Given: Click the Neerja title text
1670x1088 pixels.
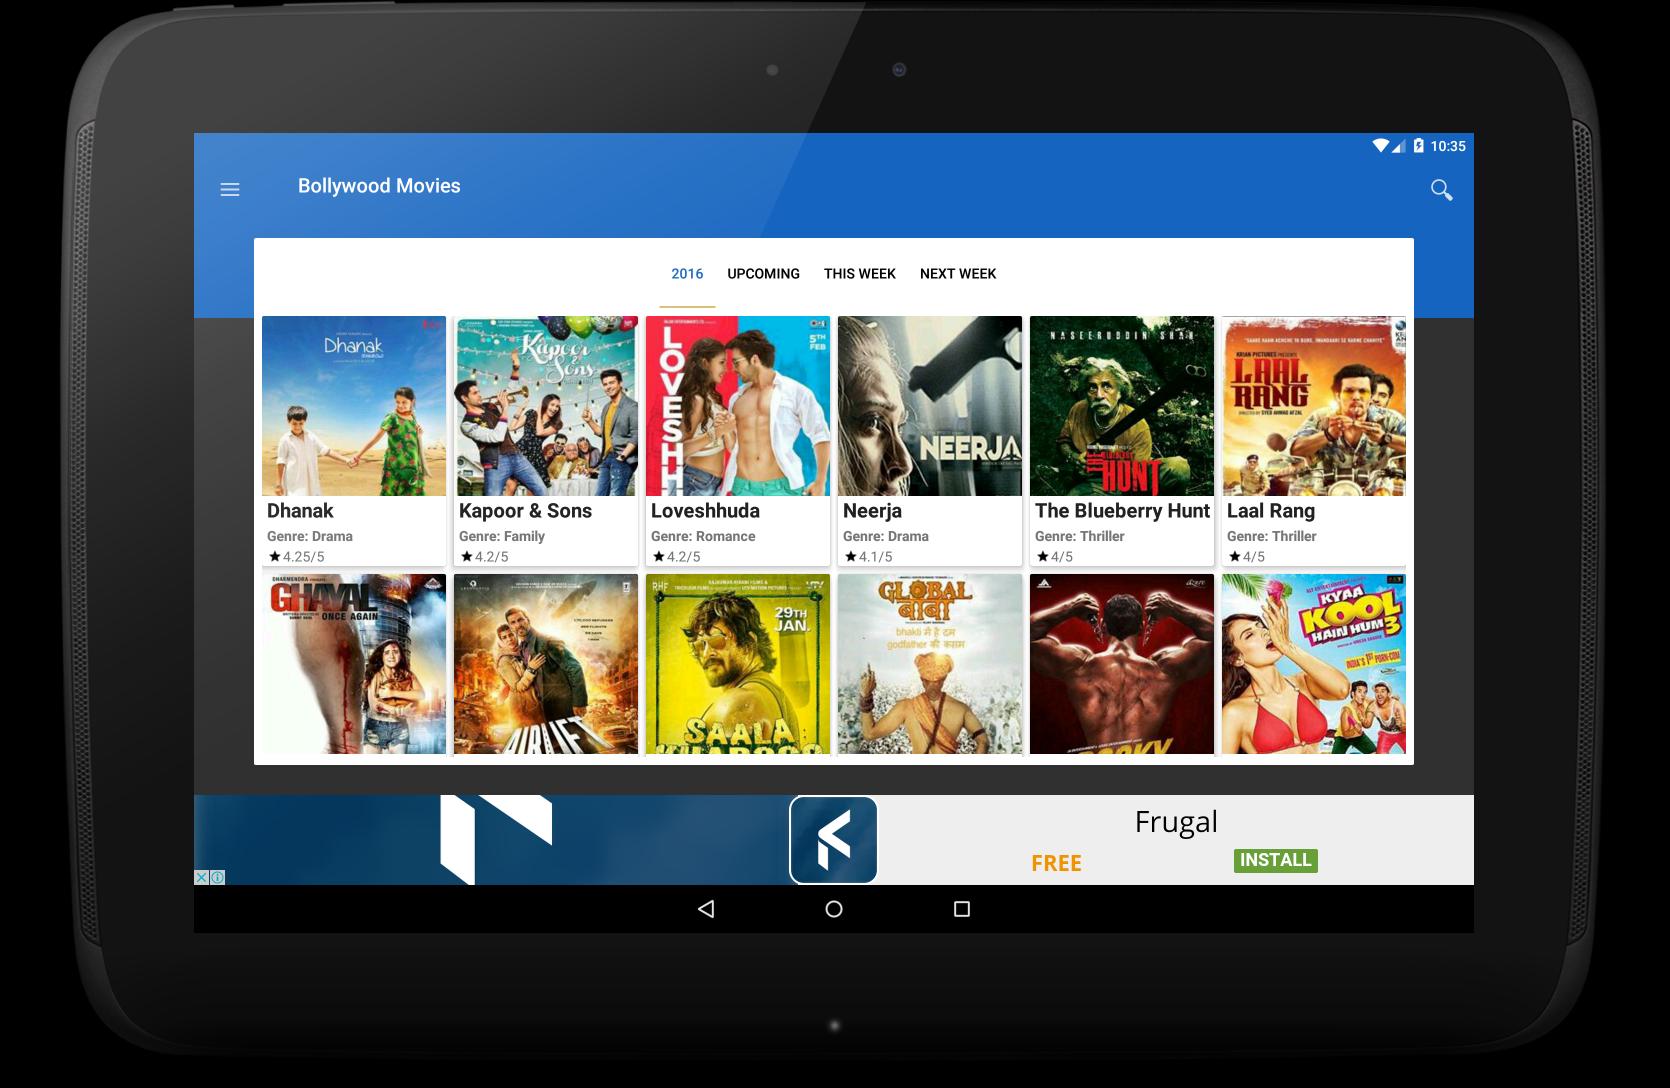Looking at the screenshot, I should point(872,512).
